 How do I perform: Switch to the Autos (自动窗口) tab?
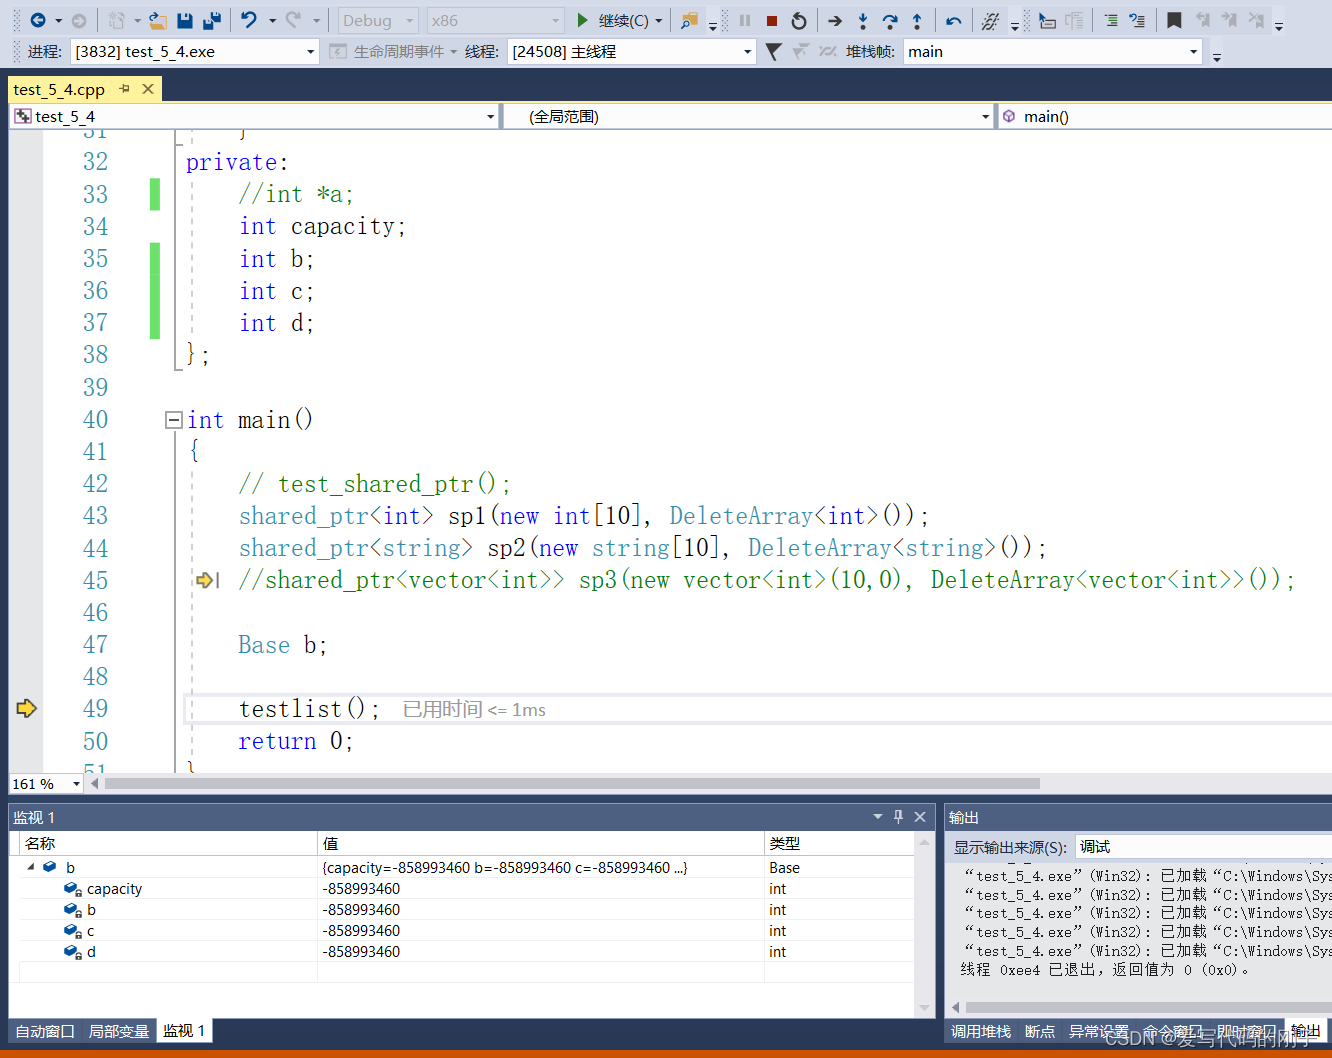[x=45, y=1031]
